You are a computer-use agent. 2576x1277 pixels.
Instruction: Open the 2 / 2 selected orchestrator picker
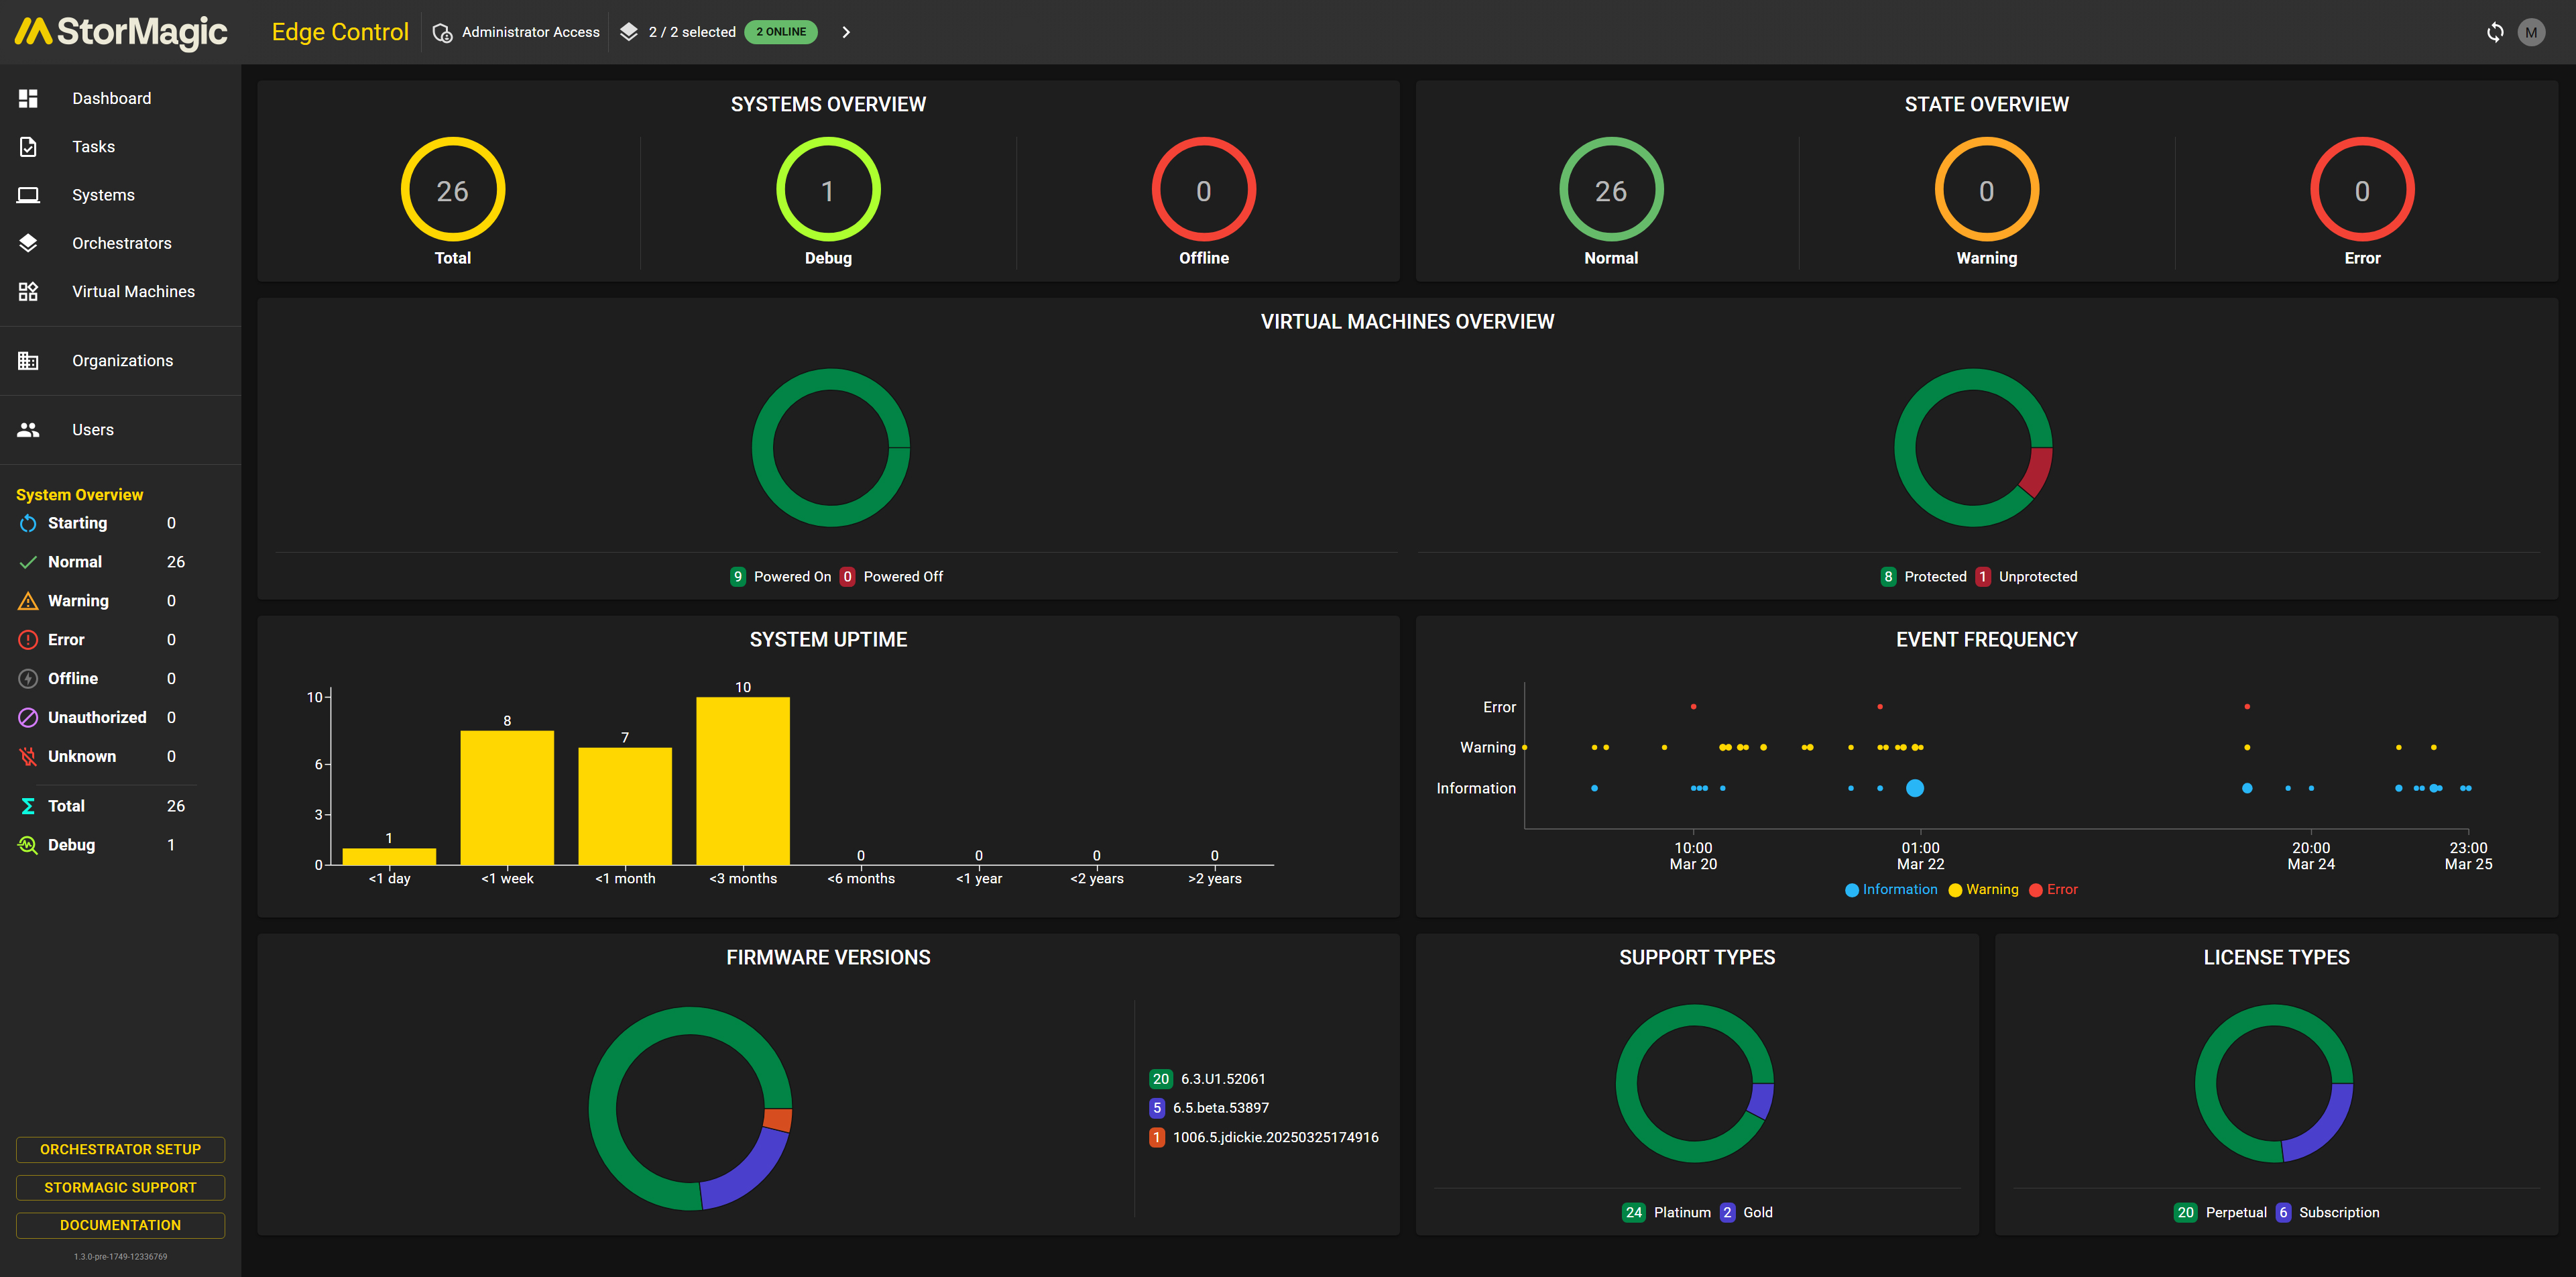point(690,32)
